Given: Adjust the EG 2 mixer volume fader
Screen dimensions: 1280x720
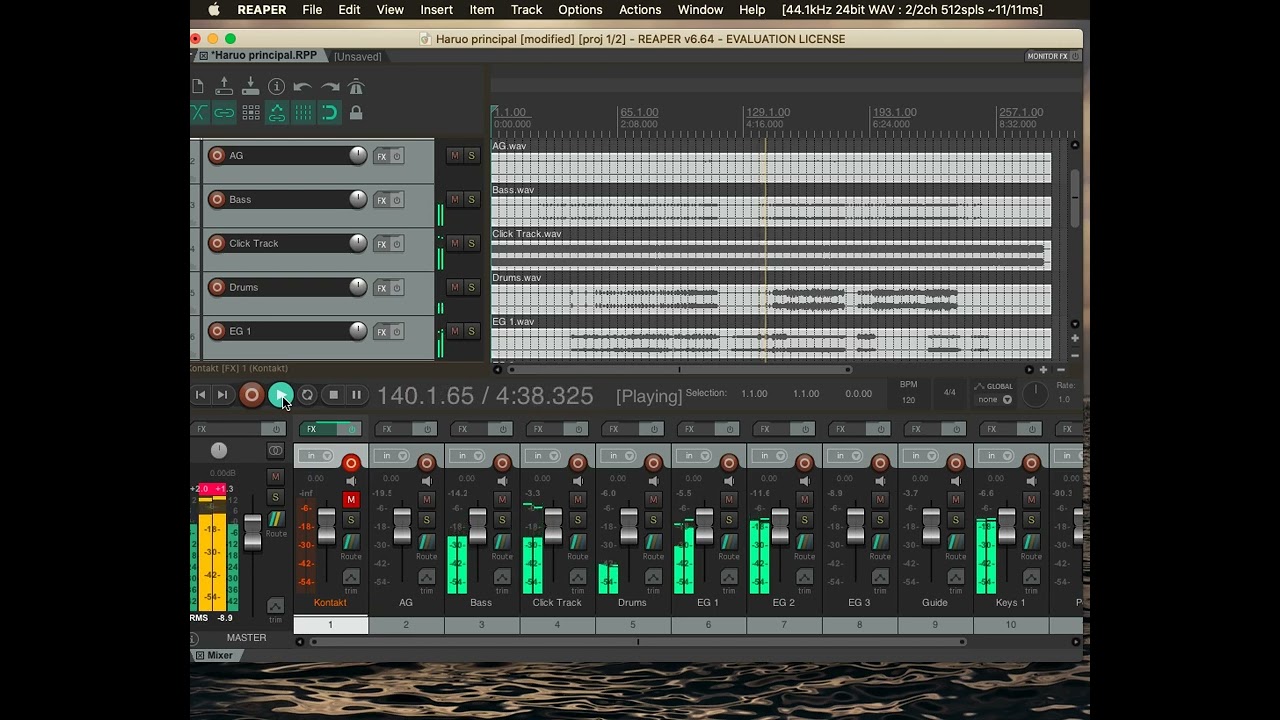Looking at the screenshot, I should click(x=780, y=526).
